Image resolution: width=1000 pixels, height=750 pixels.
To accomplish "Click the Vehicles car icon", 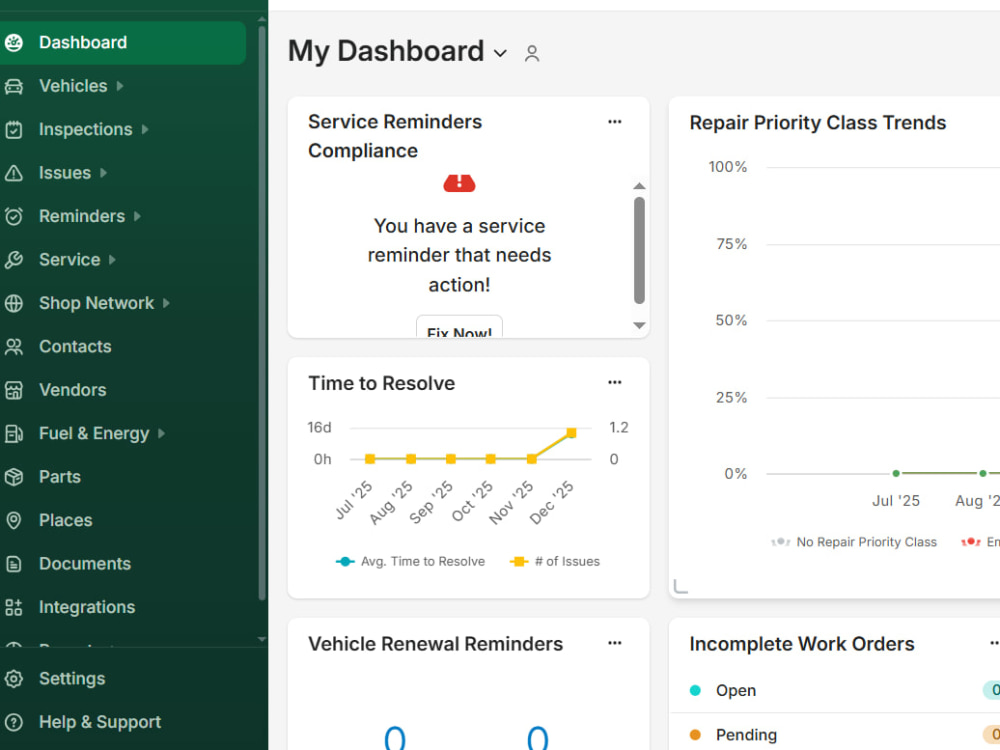I will coord(13,86).
